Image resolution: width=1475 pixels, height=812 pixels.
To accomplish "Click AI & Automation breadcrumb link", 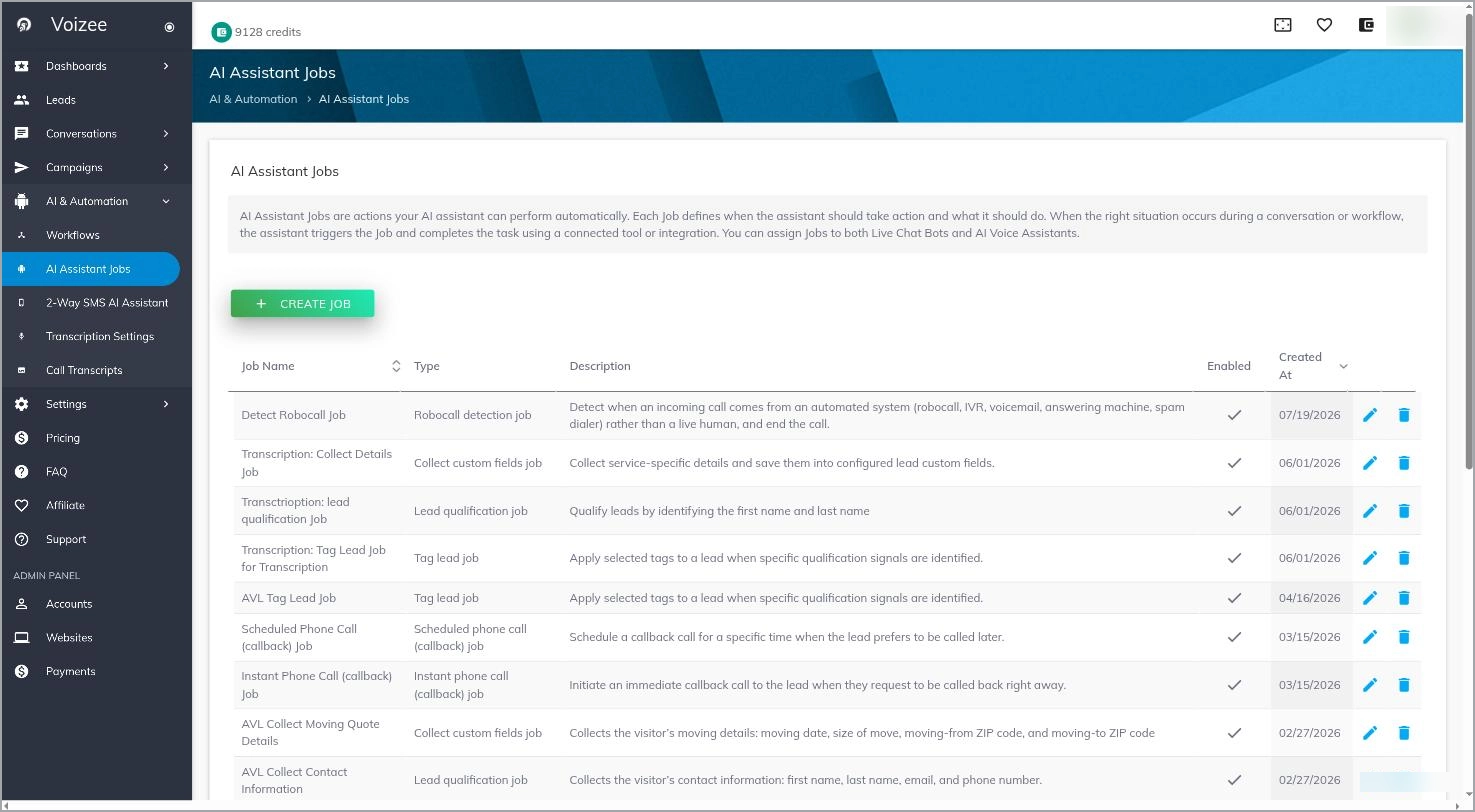I will tap(253, 99).
